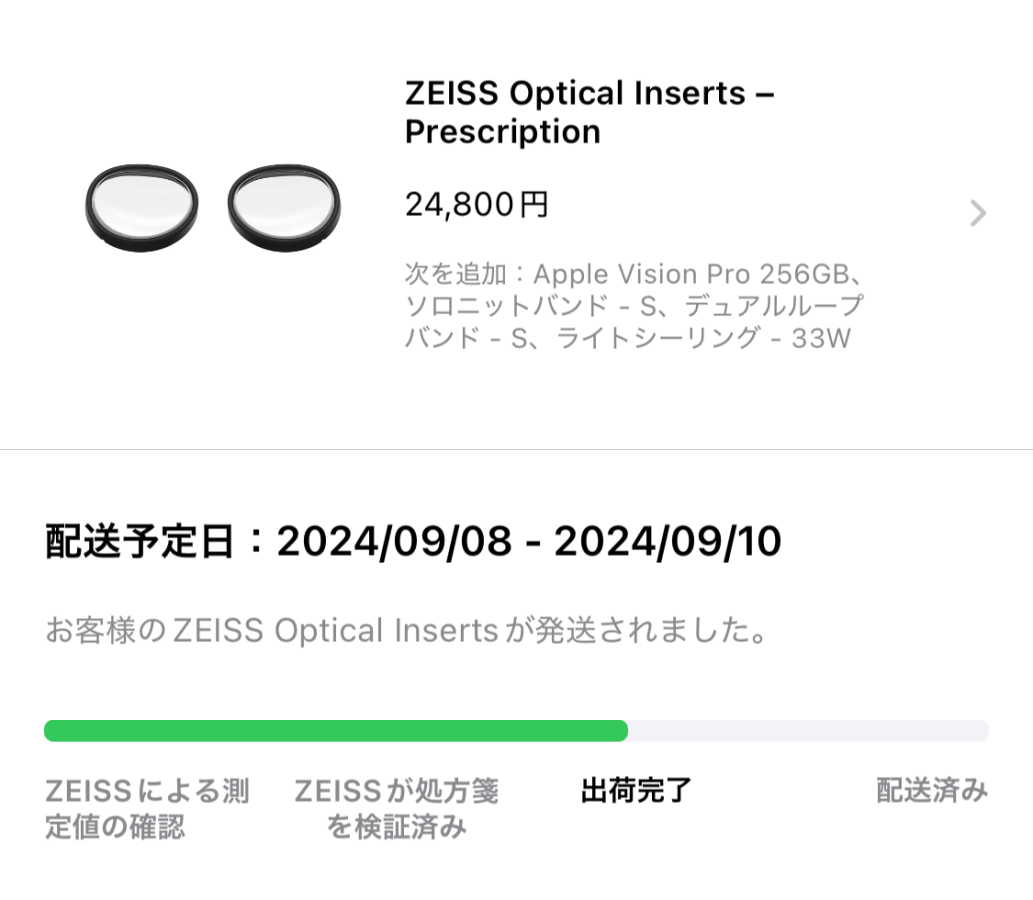
Task: Select the ZEISSによる測定値の確認 step
Action: (147, 809)
